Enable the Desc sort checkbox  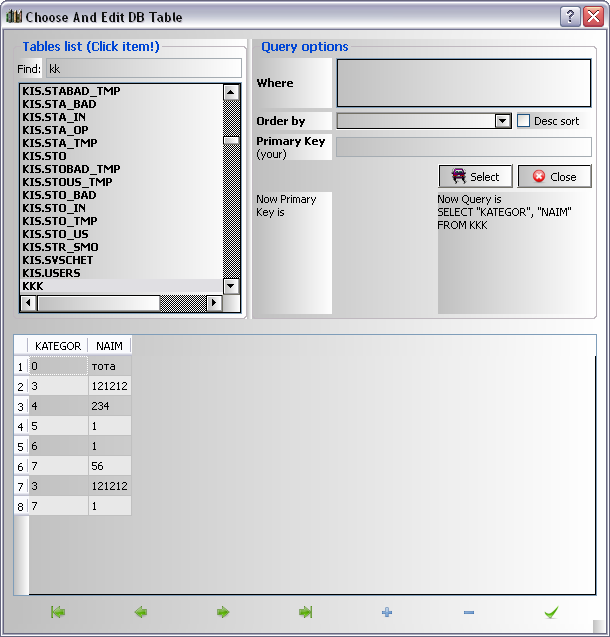tap(523, 121)
